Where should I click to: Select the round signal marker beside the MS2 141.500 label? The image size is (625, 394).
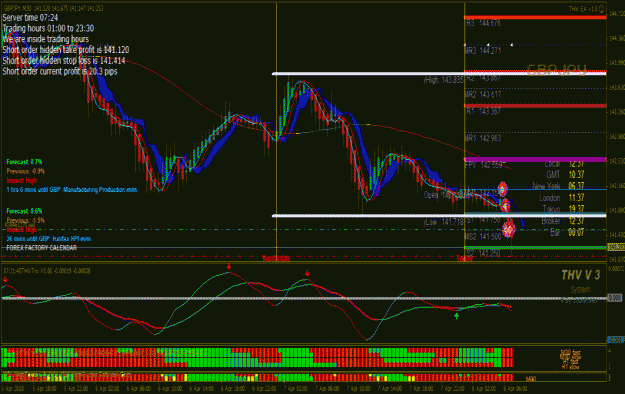[509, 229]
